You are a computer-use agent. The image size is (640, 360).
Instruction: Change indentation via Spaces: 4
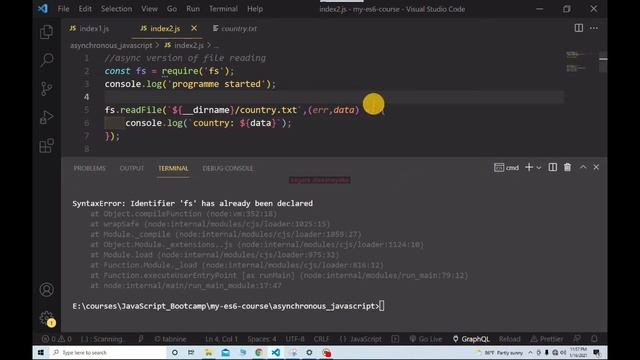click(262, 339)
